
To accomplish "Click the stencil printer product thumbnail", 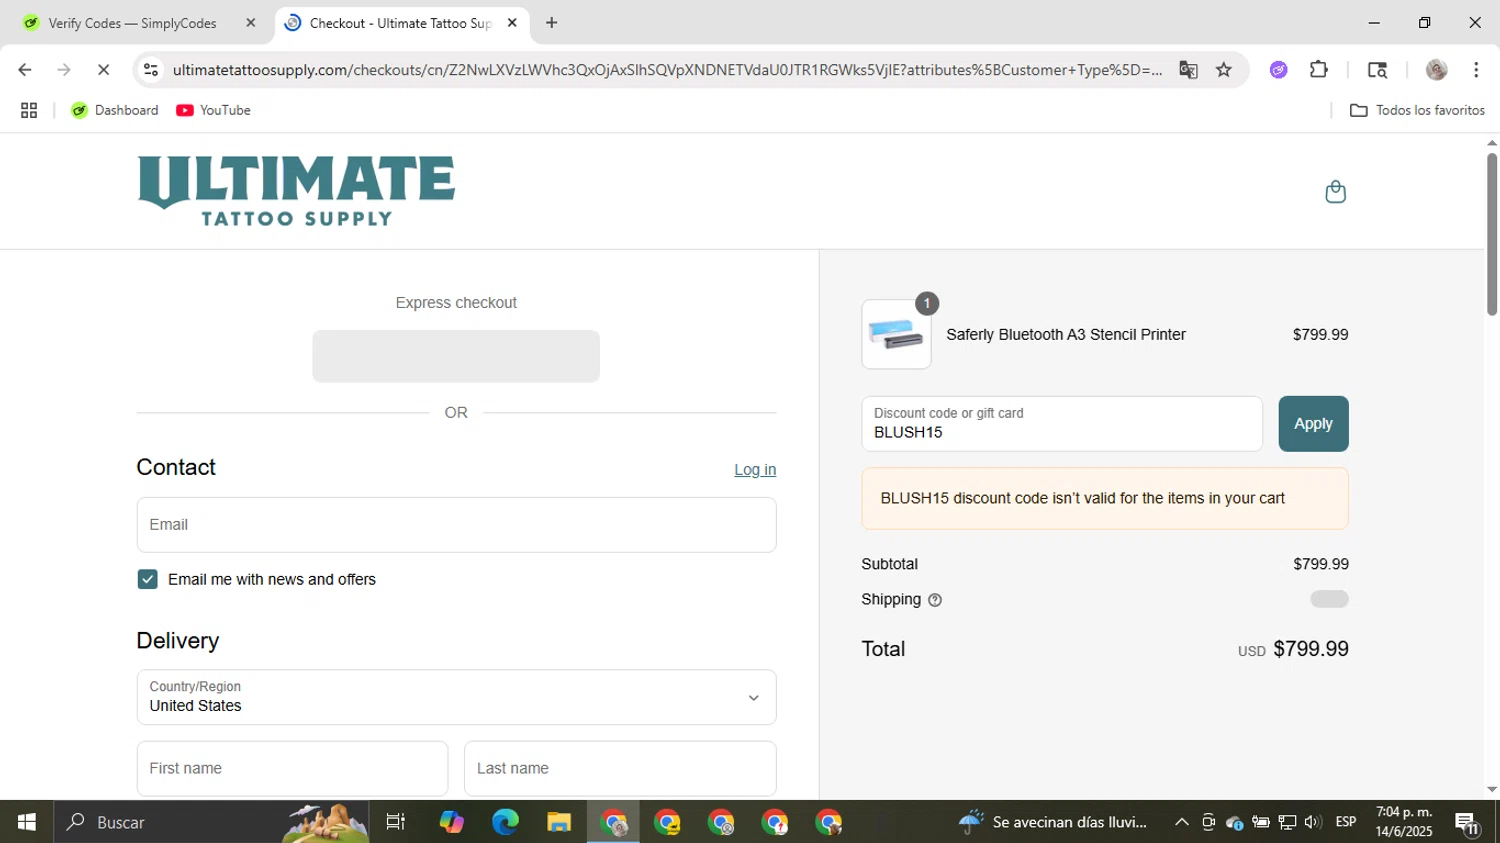I will pos(896,335).
